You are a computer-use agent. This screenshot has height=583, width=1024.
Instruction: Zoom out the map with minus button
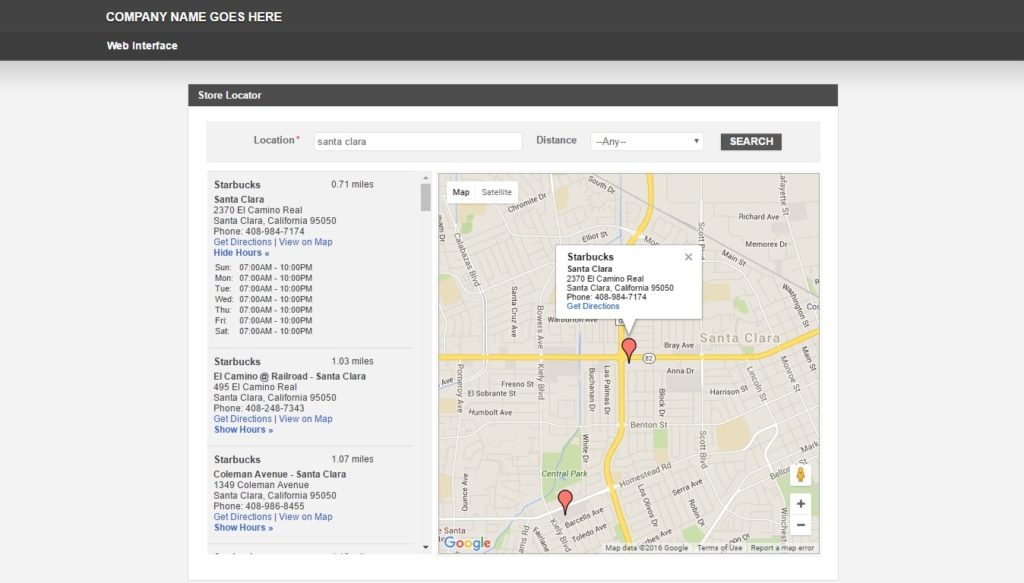pyautogui.click(x=800, y=525)
